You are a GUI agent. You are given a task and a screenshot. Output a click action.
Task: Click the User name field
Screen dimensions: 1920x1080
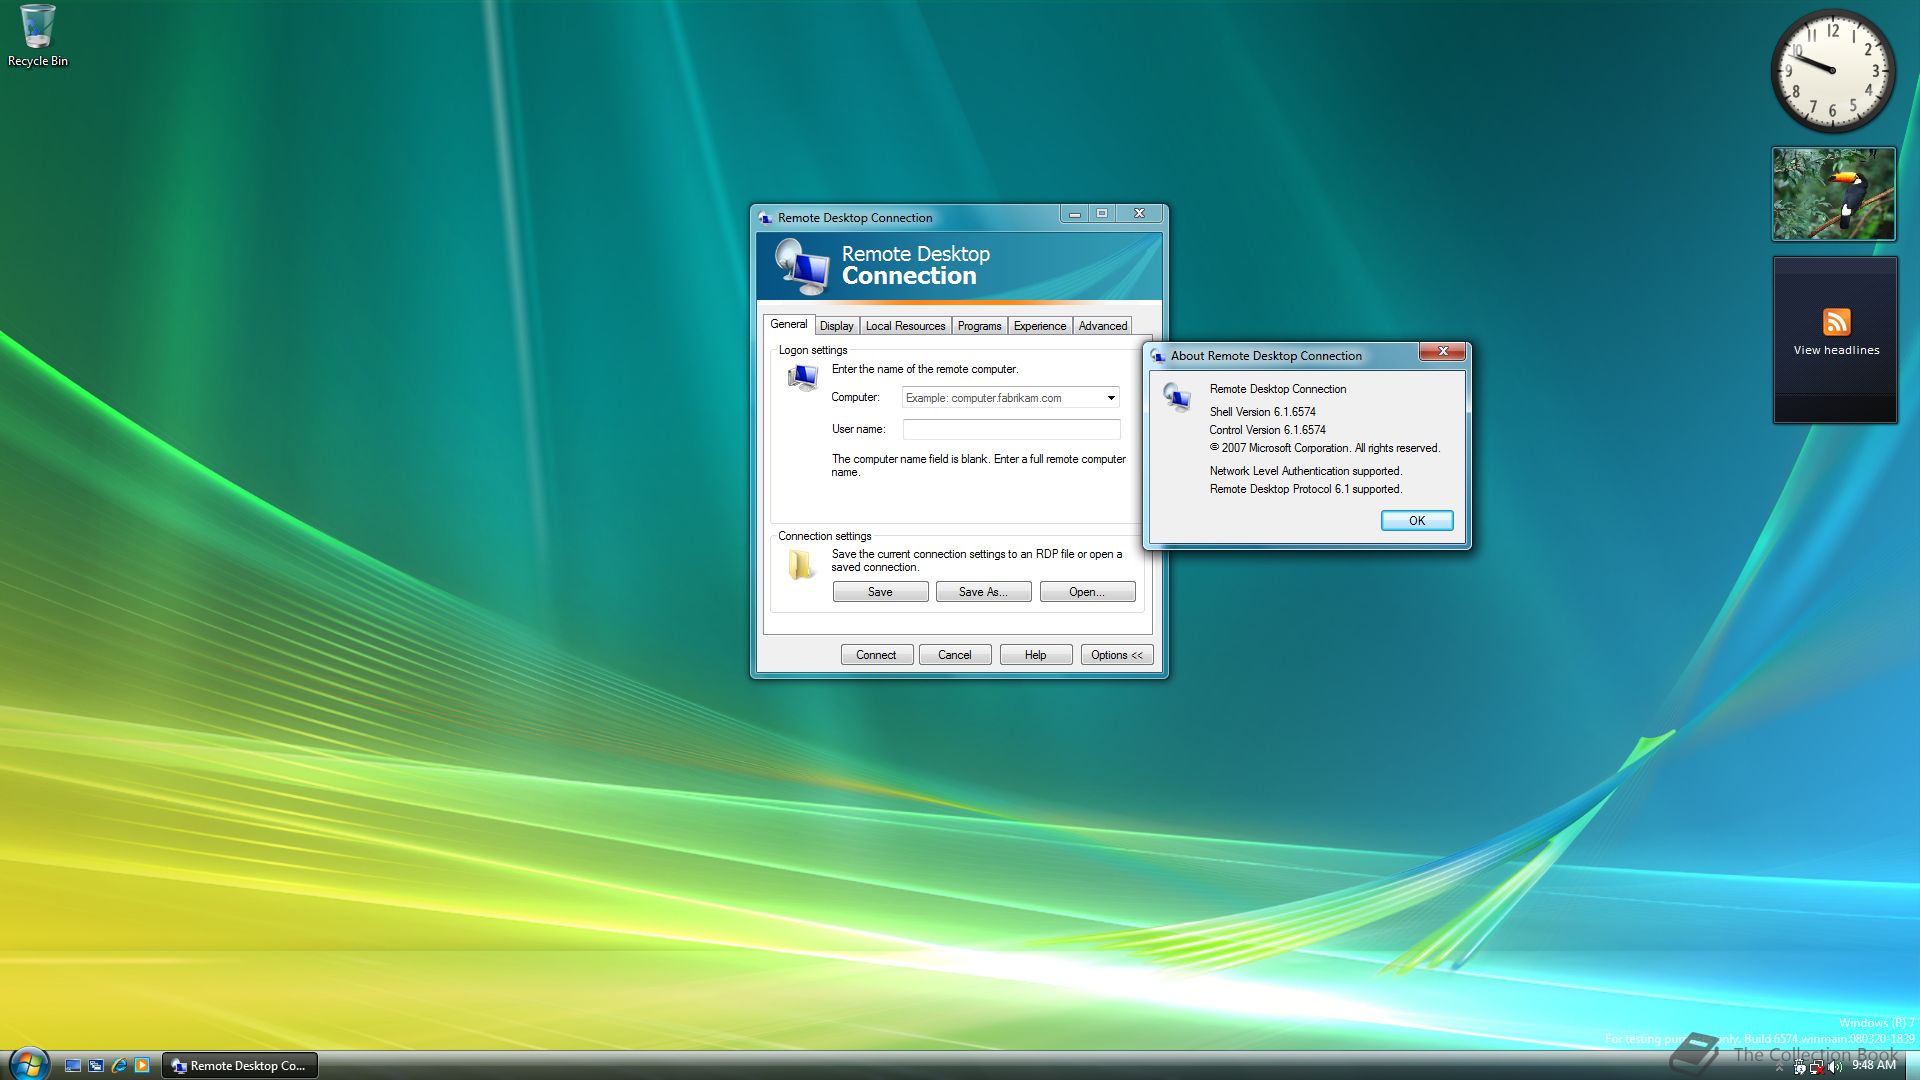pyautogui.click(x=1011, y=429)
